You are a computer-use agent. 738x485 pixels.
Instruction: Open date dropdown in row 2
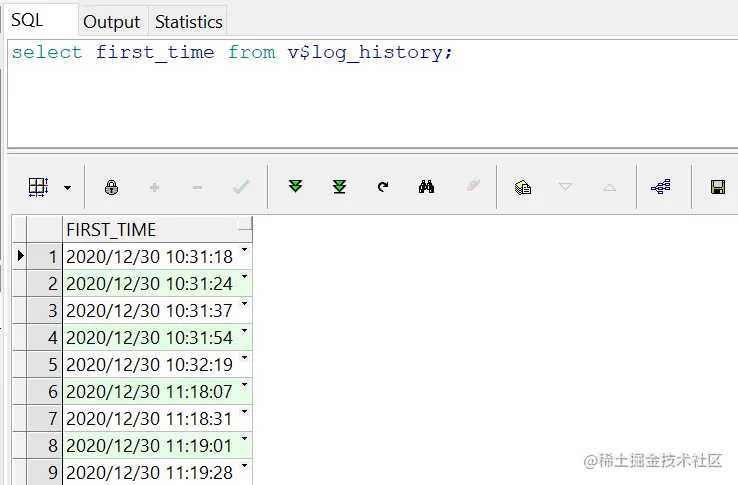(244, 276)
